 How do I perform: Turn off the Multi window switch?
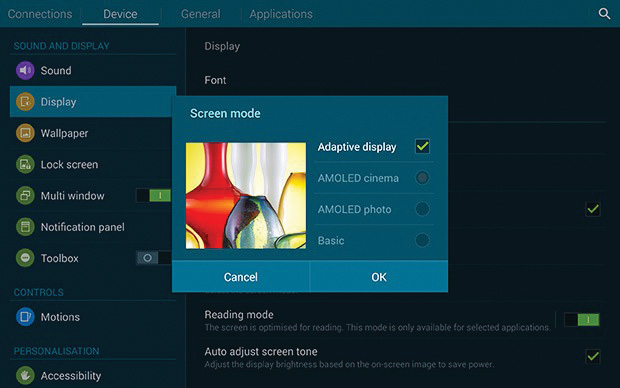(x=153, y=195)
